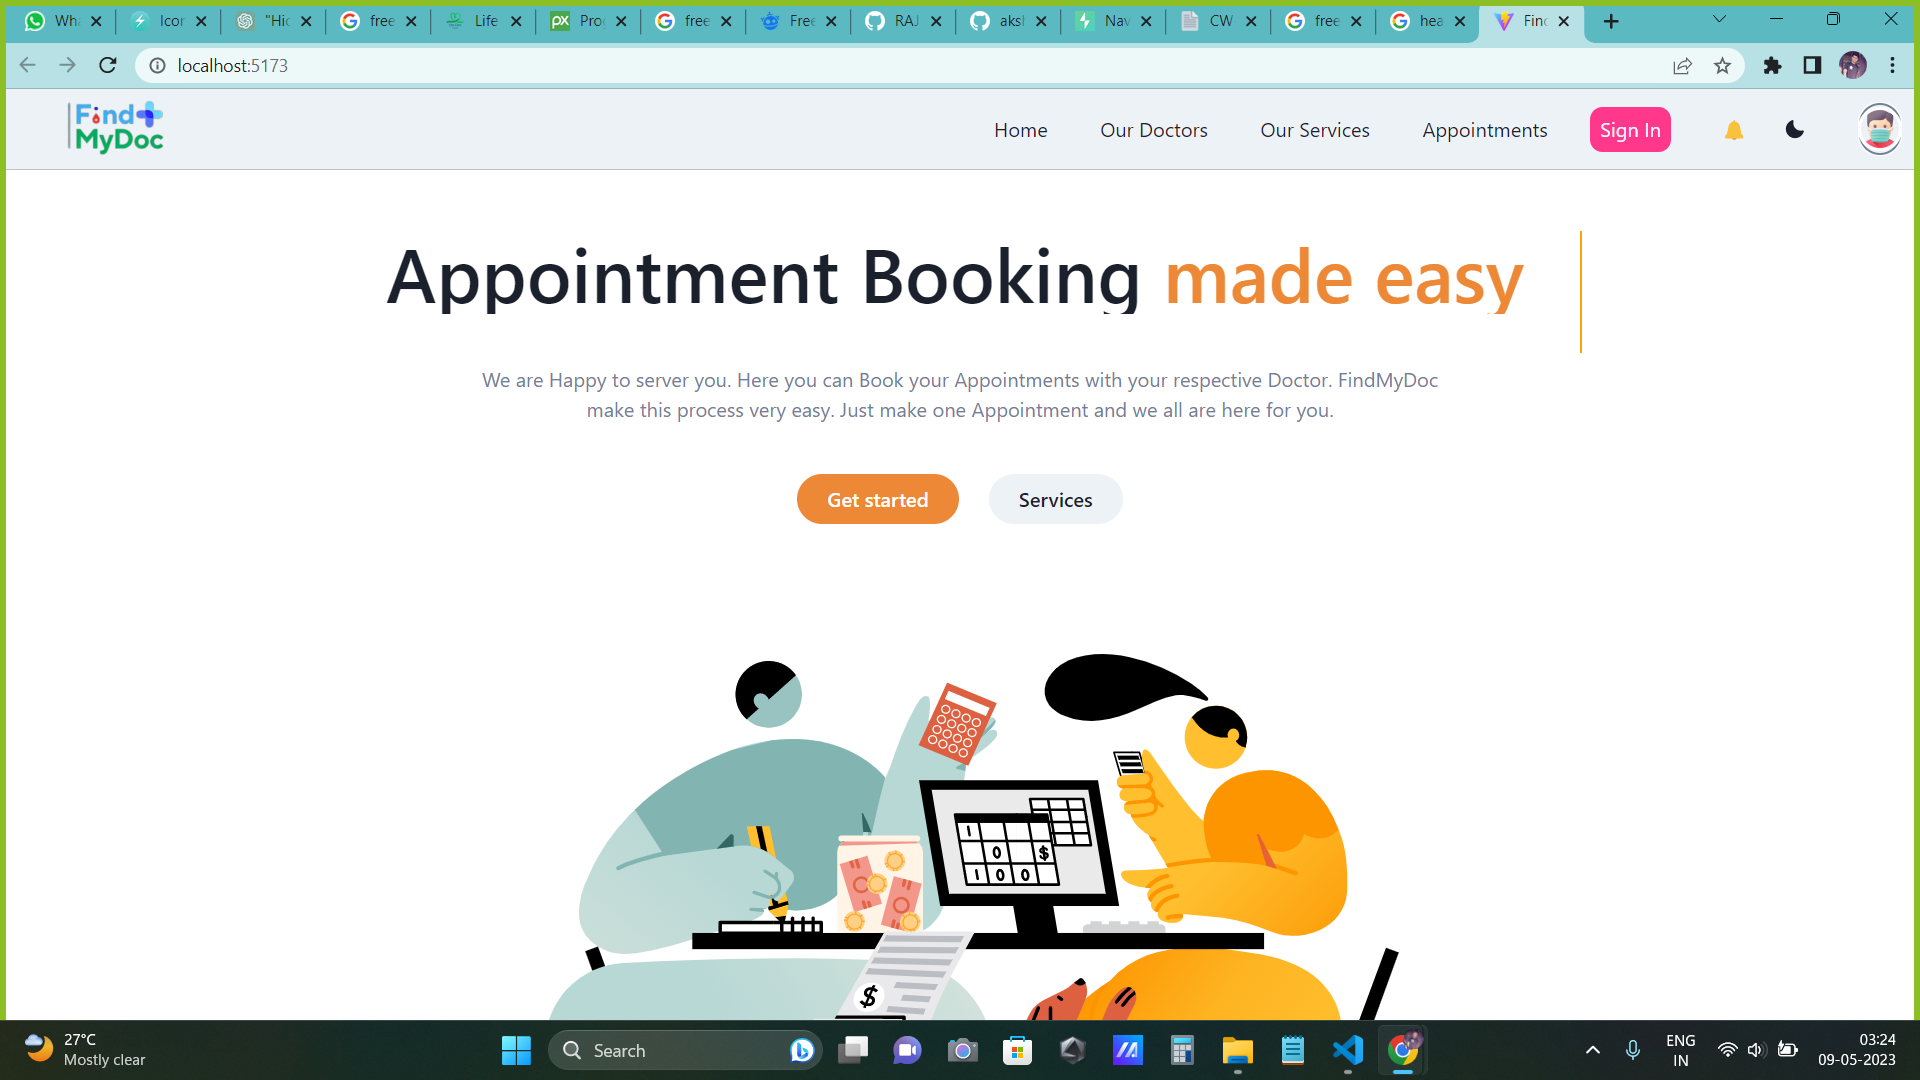This screenshot has width=1920, height=1080.
Task: Click the notification bell icon
Action: click(x=1734, y=130)
